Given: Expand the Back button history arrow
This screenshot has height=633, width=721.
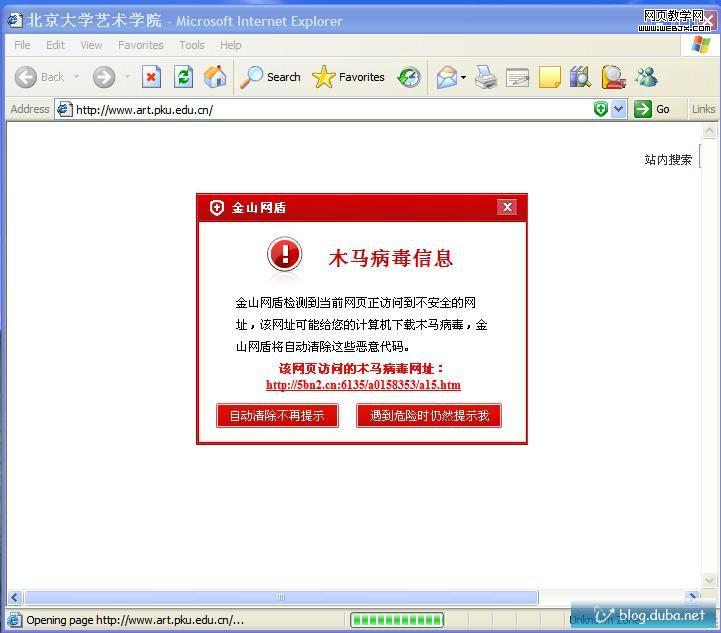Looking at the screenshot, I should 76,77.
